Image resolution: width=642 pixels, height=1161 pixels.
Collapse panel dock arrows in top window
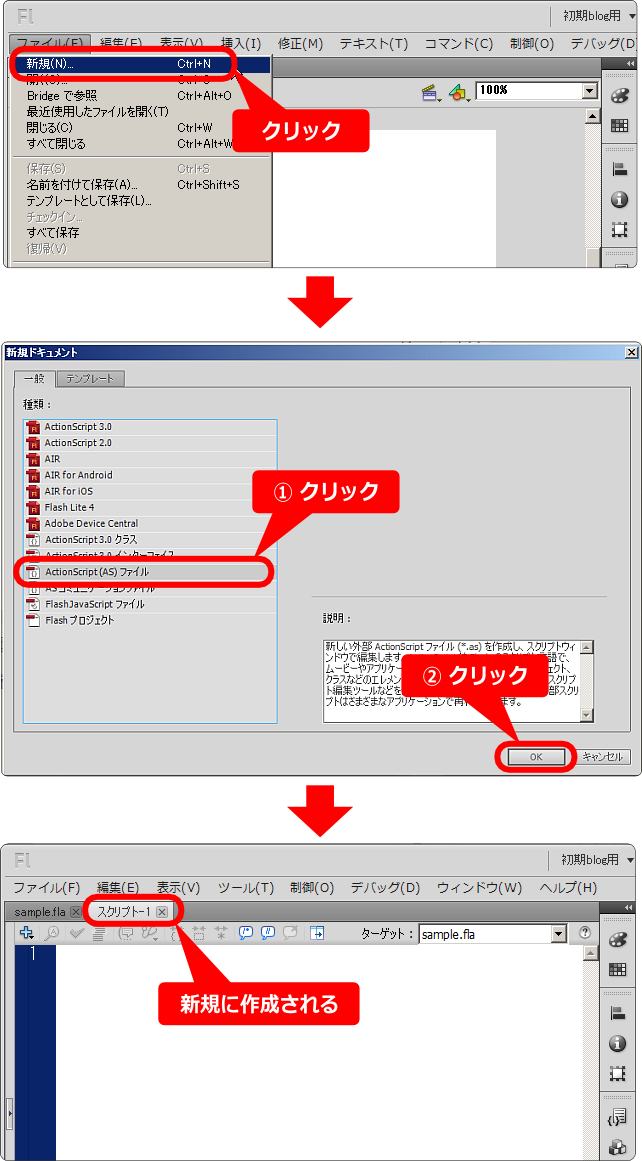click(x=630, y=64)
